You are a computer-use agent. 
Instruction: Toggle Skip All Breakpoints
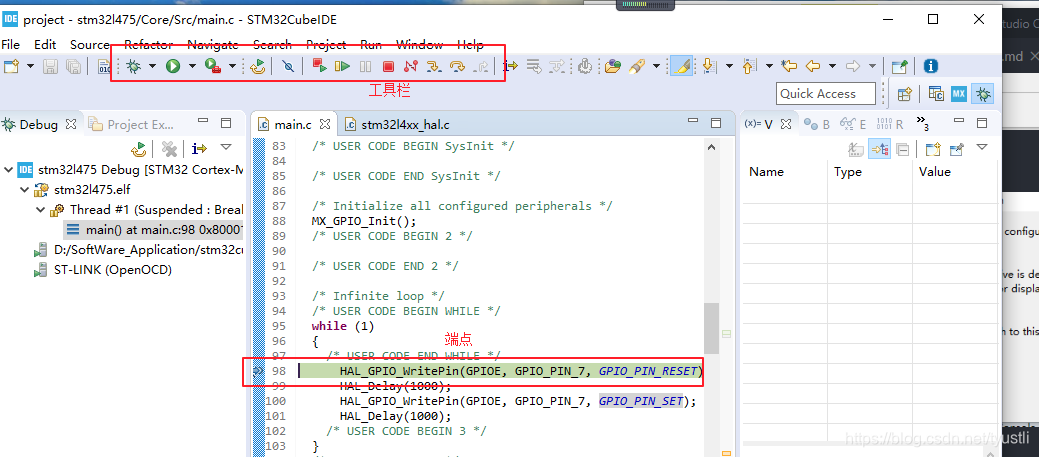288,66
